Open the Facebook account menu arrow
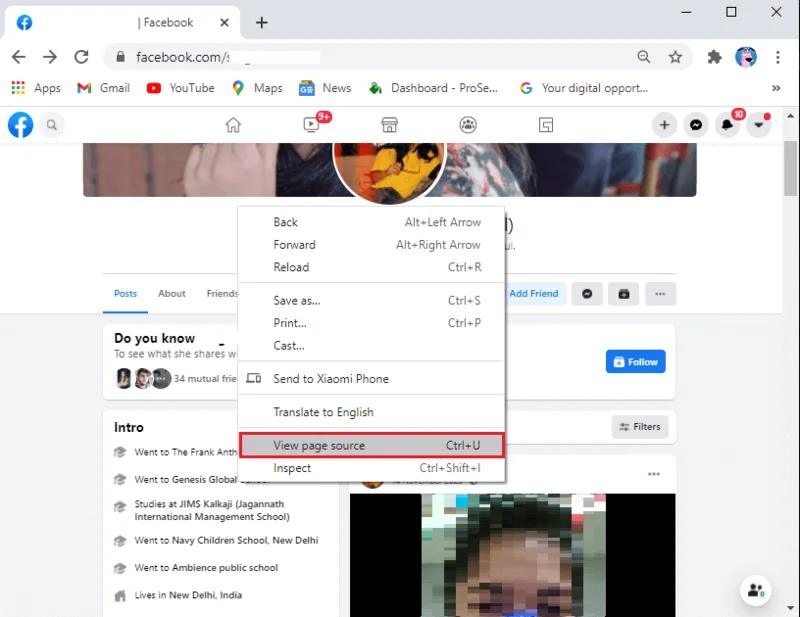 (x=758, y=125)
